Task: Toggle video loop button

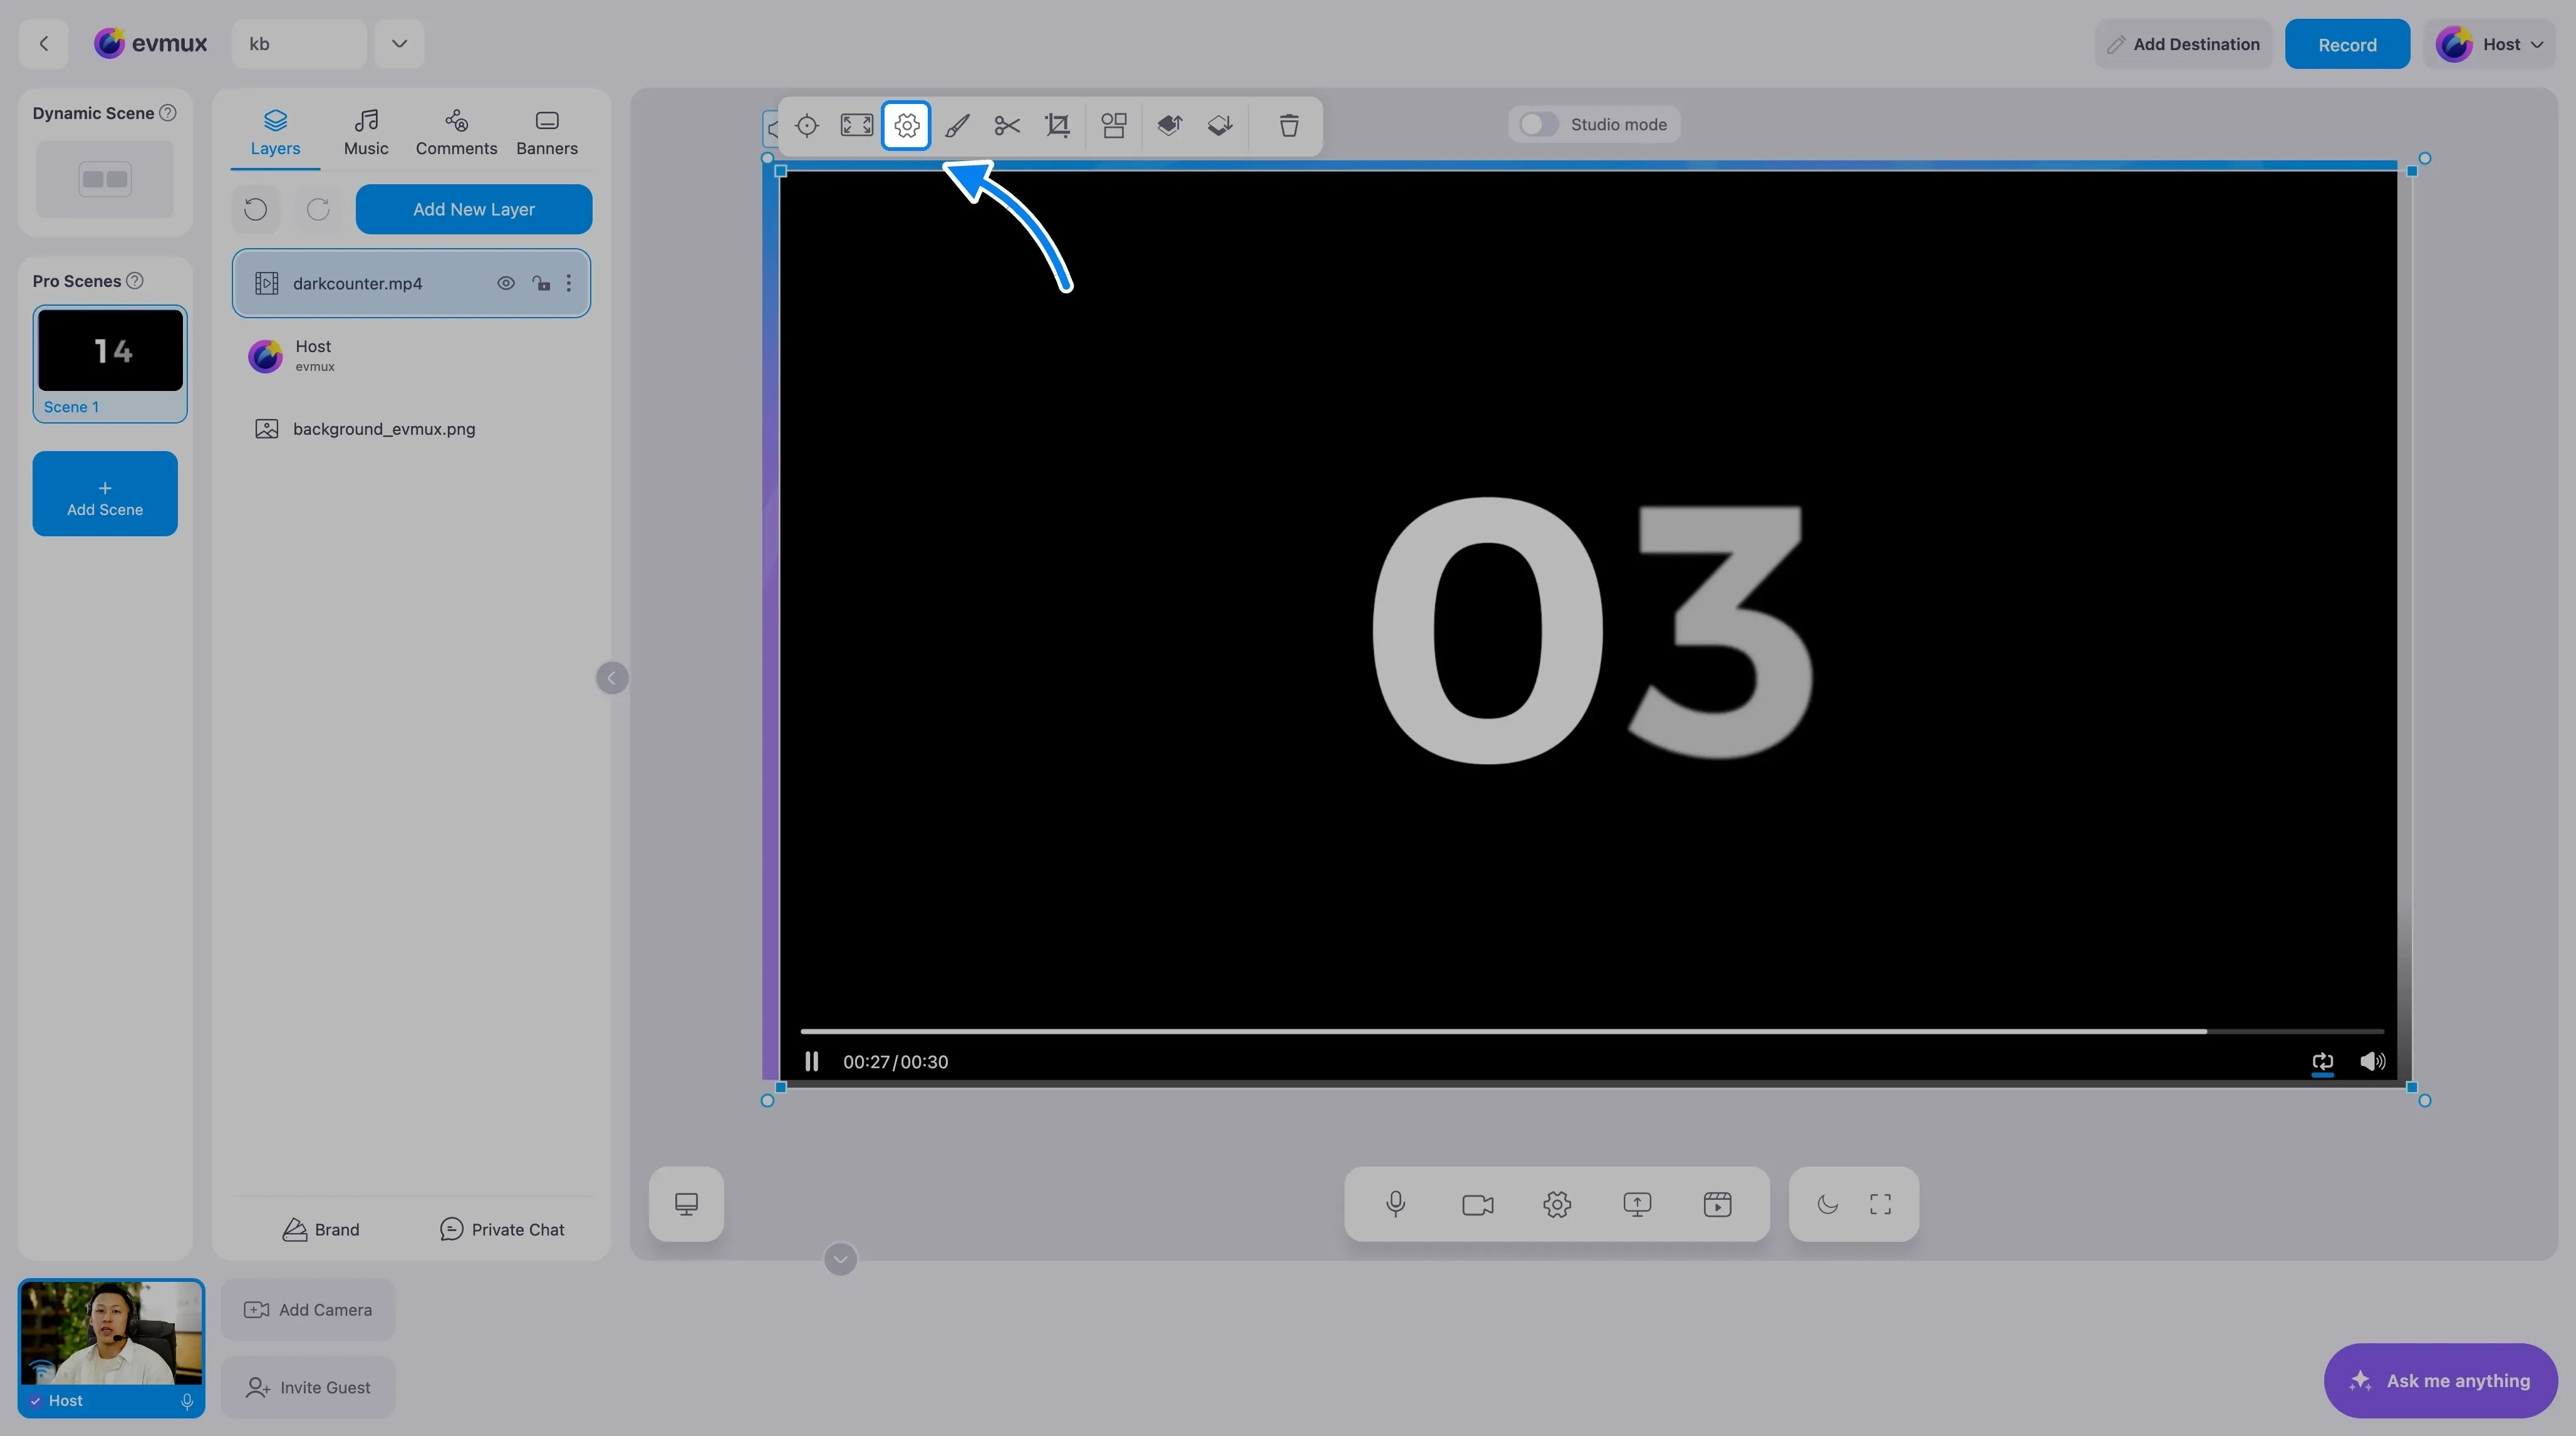Action: click(2322, 1062)
